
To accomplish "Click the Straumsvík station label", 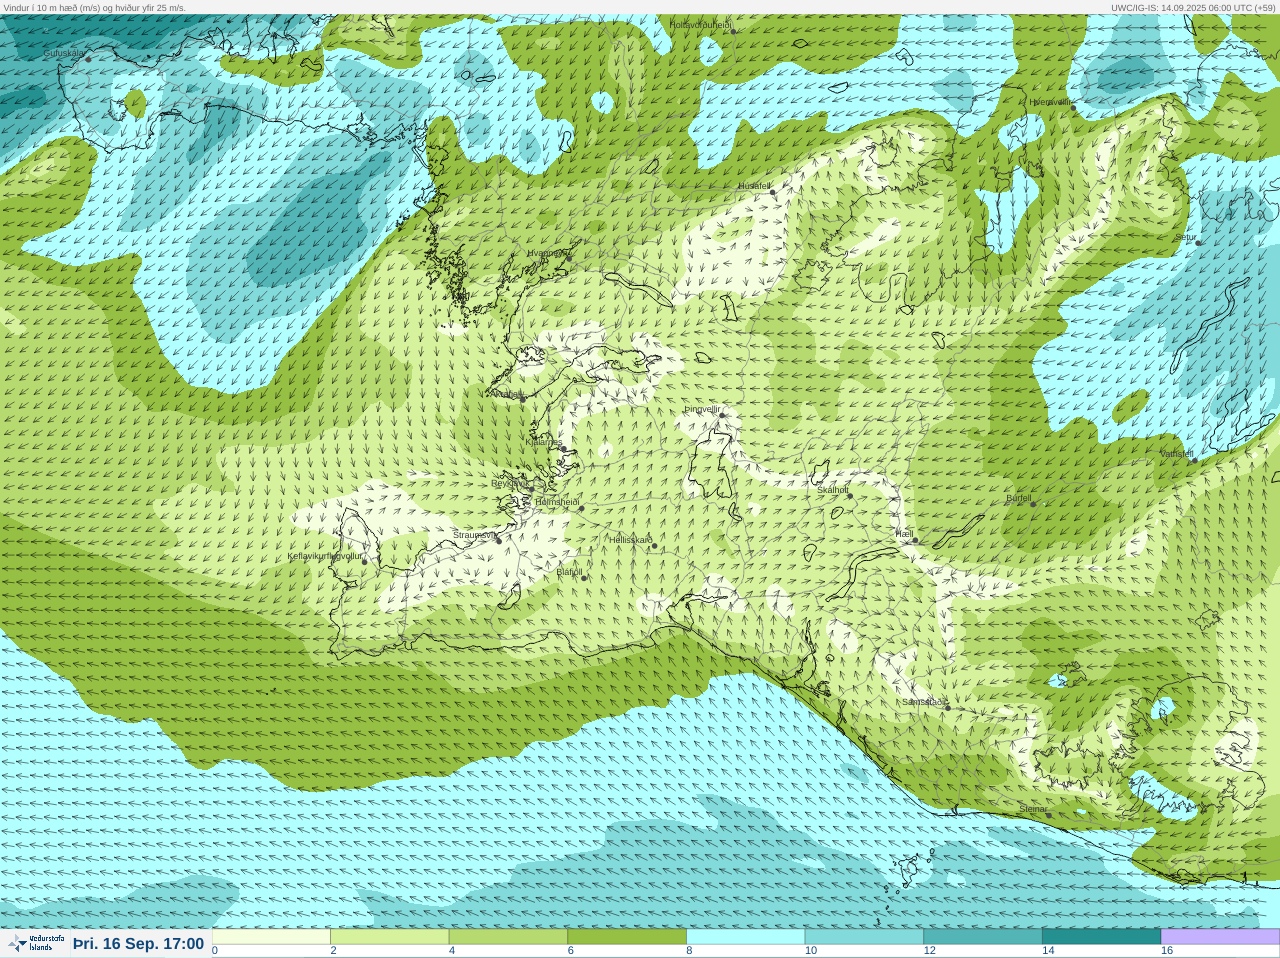I will 474,535.
